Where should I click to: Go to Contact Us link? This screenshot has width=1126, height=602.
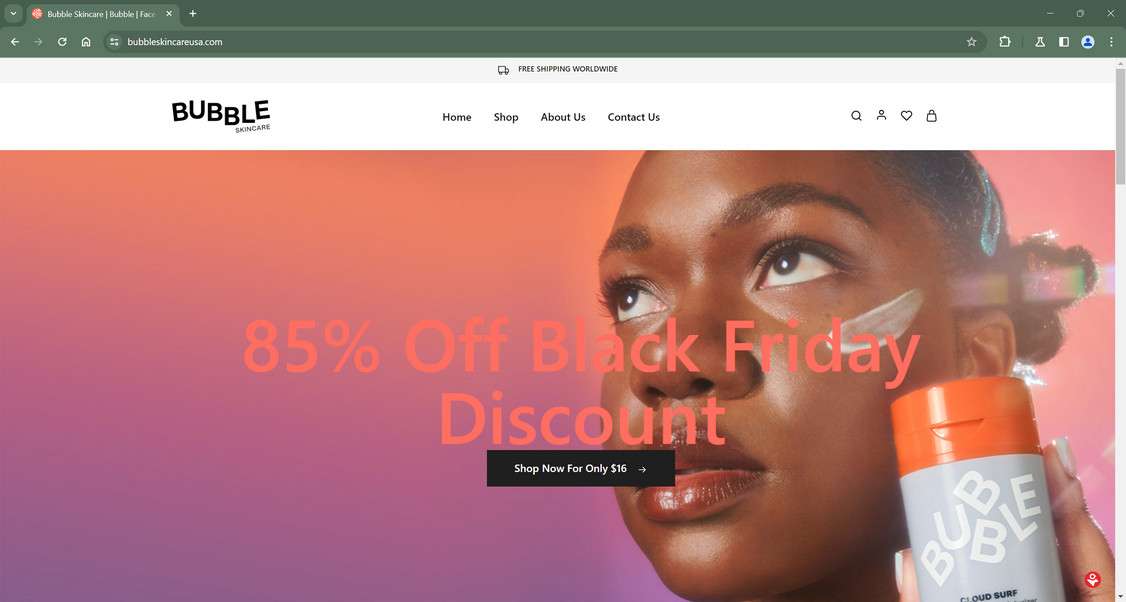tap(633, 117)
